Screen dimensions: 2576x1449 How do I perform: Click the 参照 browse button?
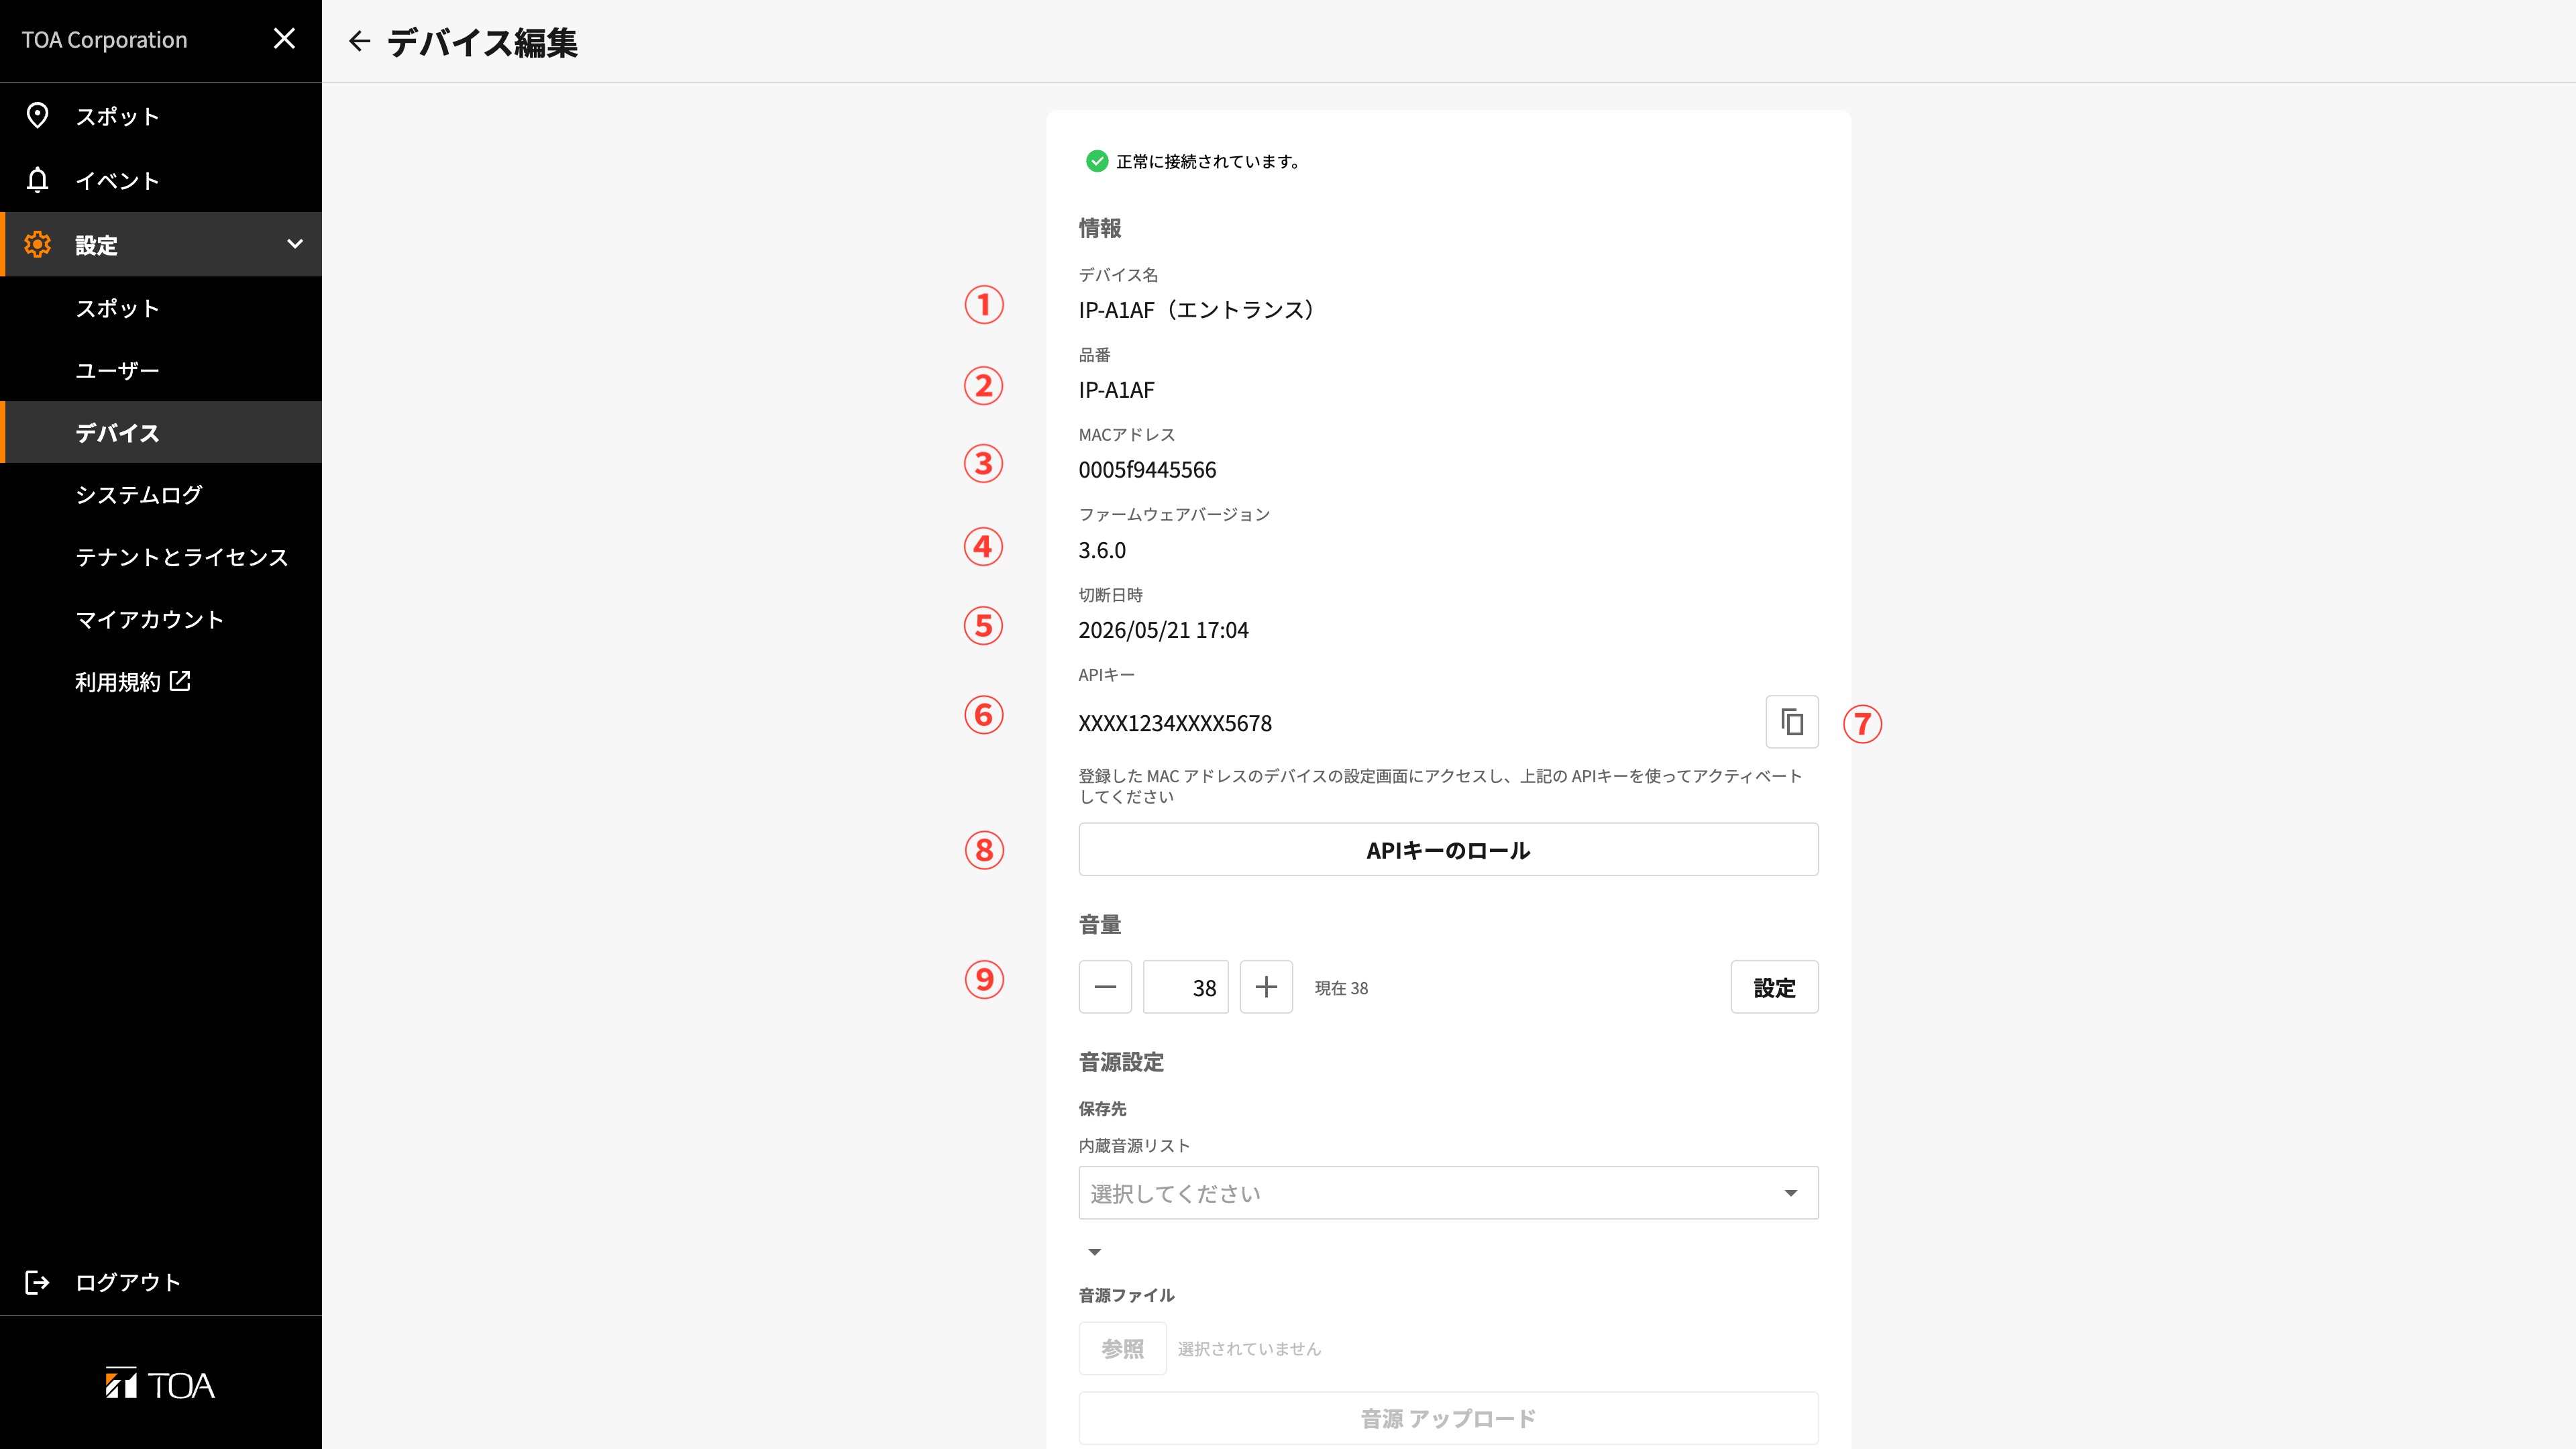(1122, 1348)
